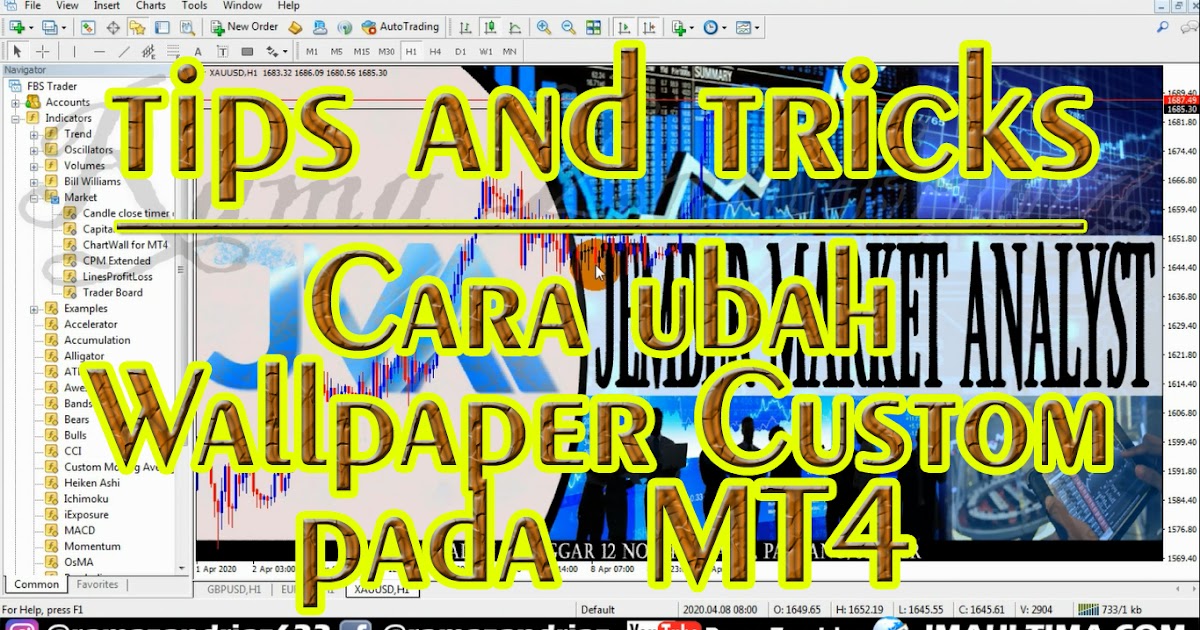Switch to the bar chart icon

pos(466,27)
